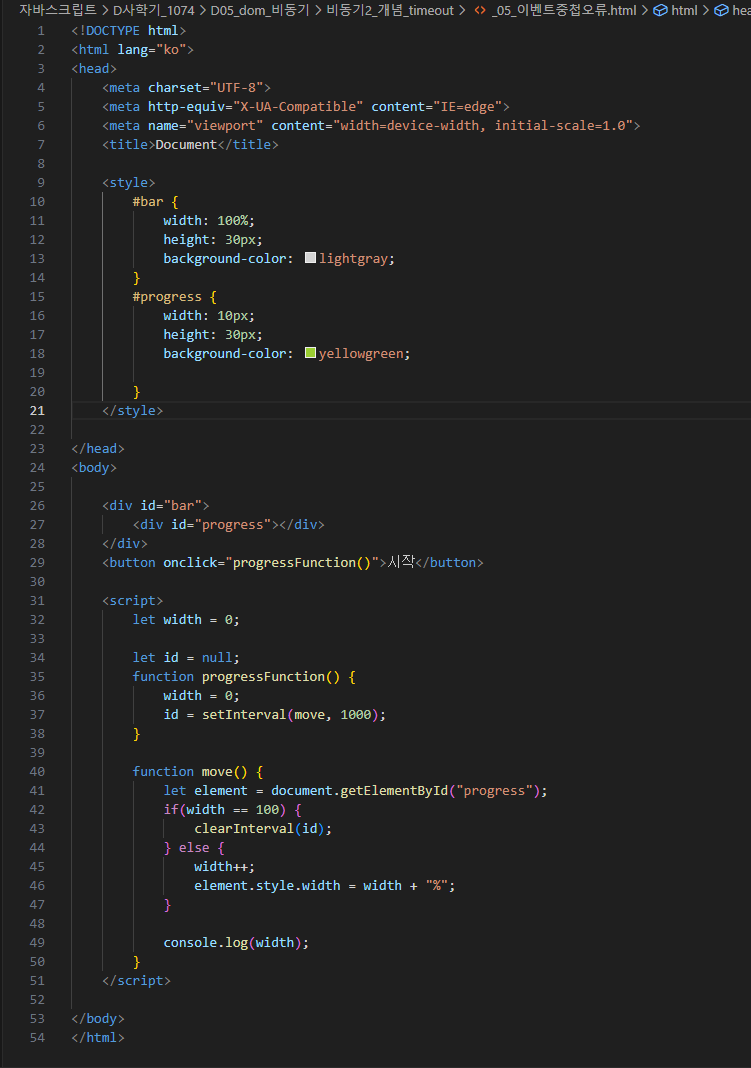This screenshot has width=751, height=1068.
Task: Click the id="bar" attribute value
Action: pyautogui.click(x=182, y=505)
